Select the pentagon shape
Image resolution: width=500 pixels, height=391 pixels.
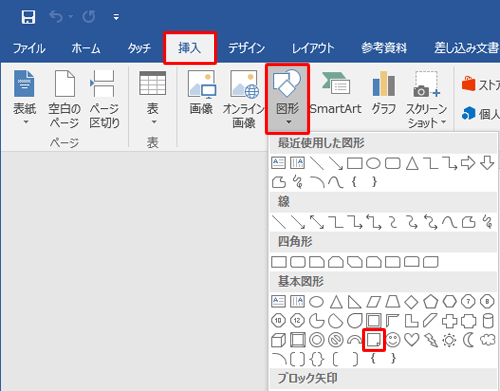click(x=430, y=302)
